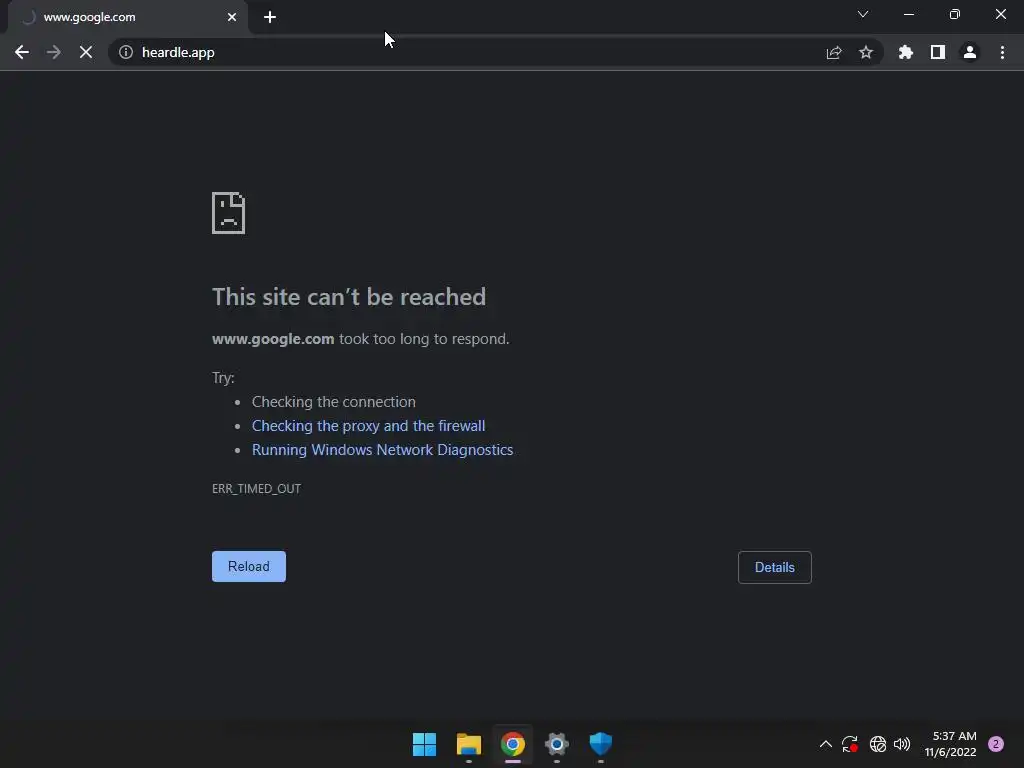Select the ERR_TIMED_OUT error code text
The image size is (1024, 768).
pyautogui.click(x=257, y=488)
